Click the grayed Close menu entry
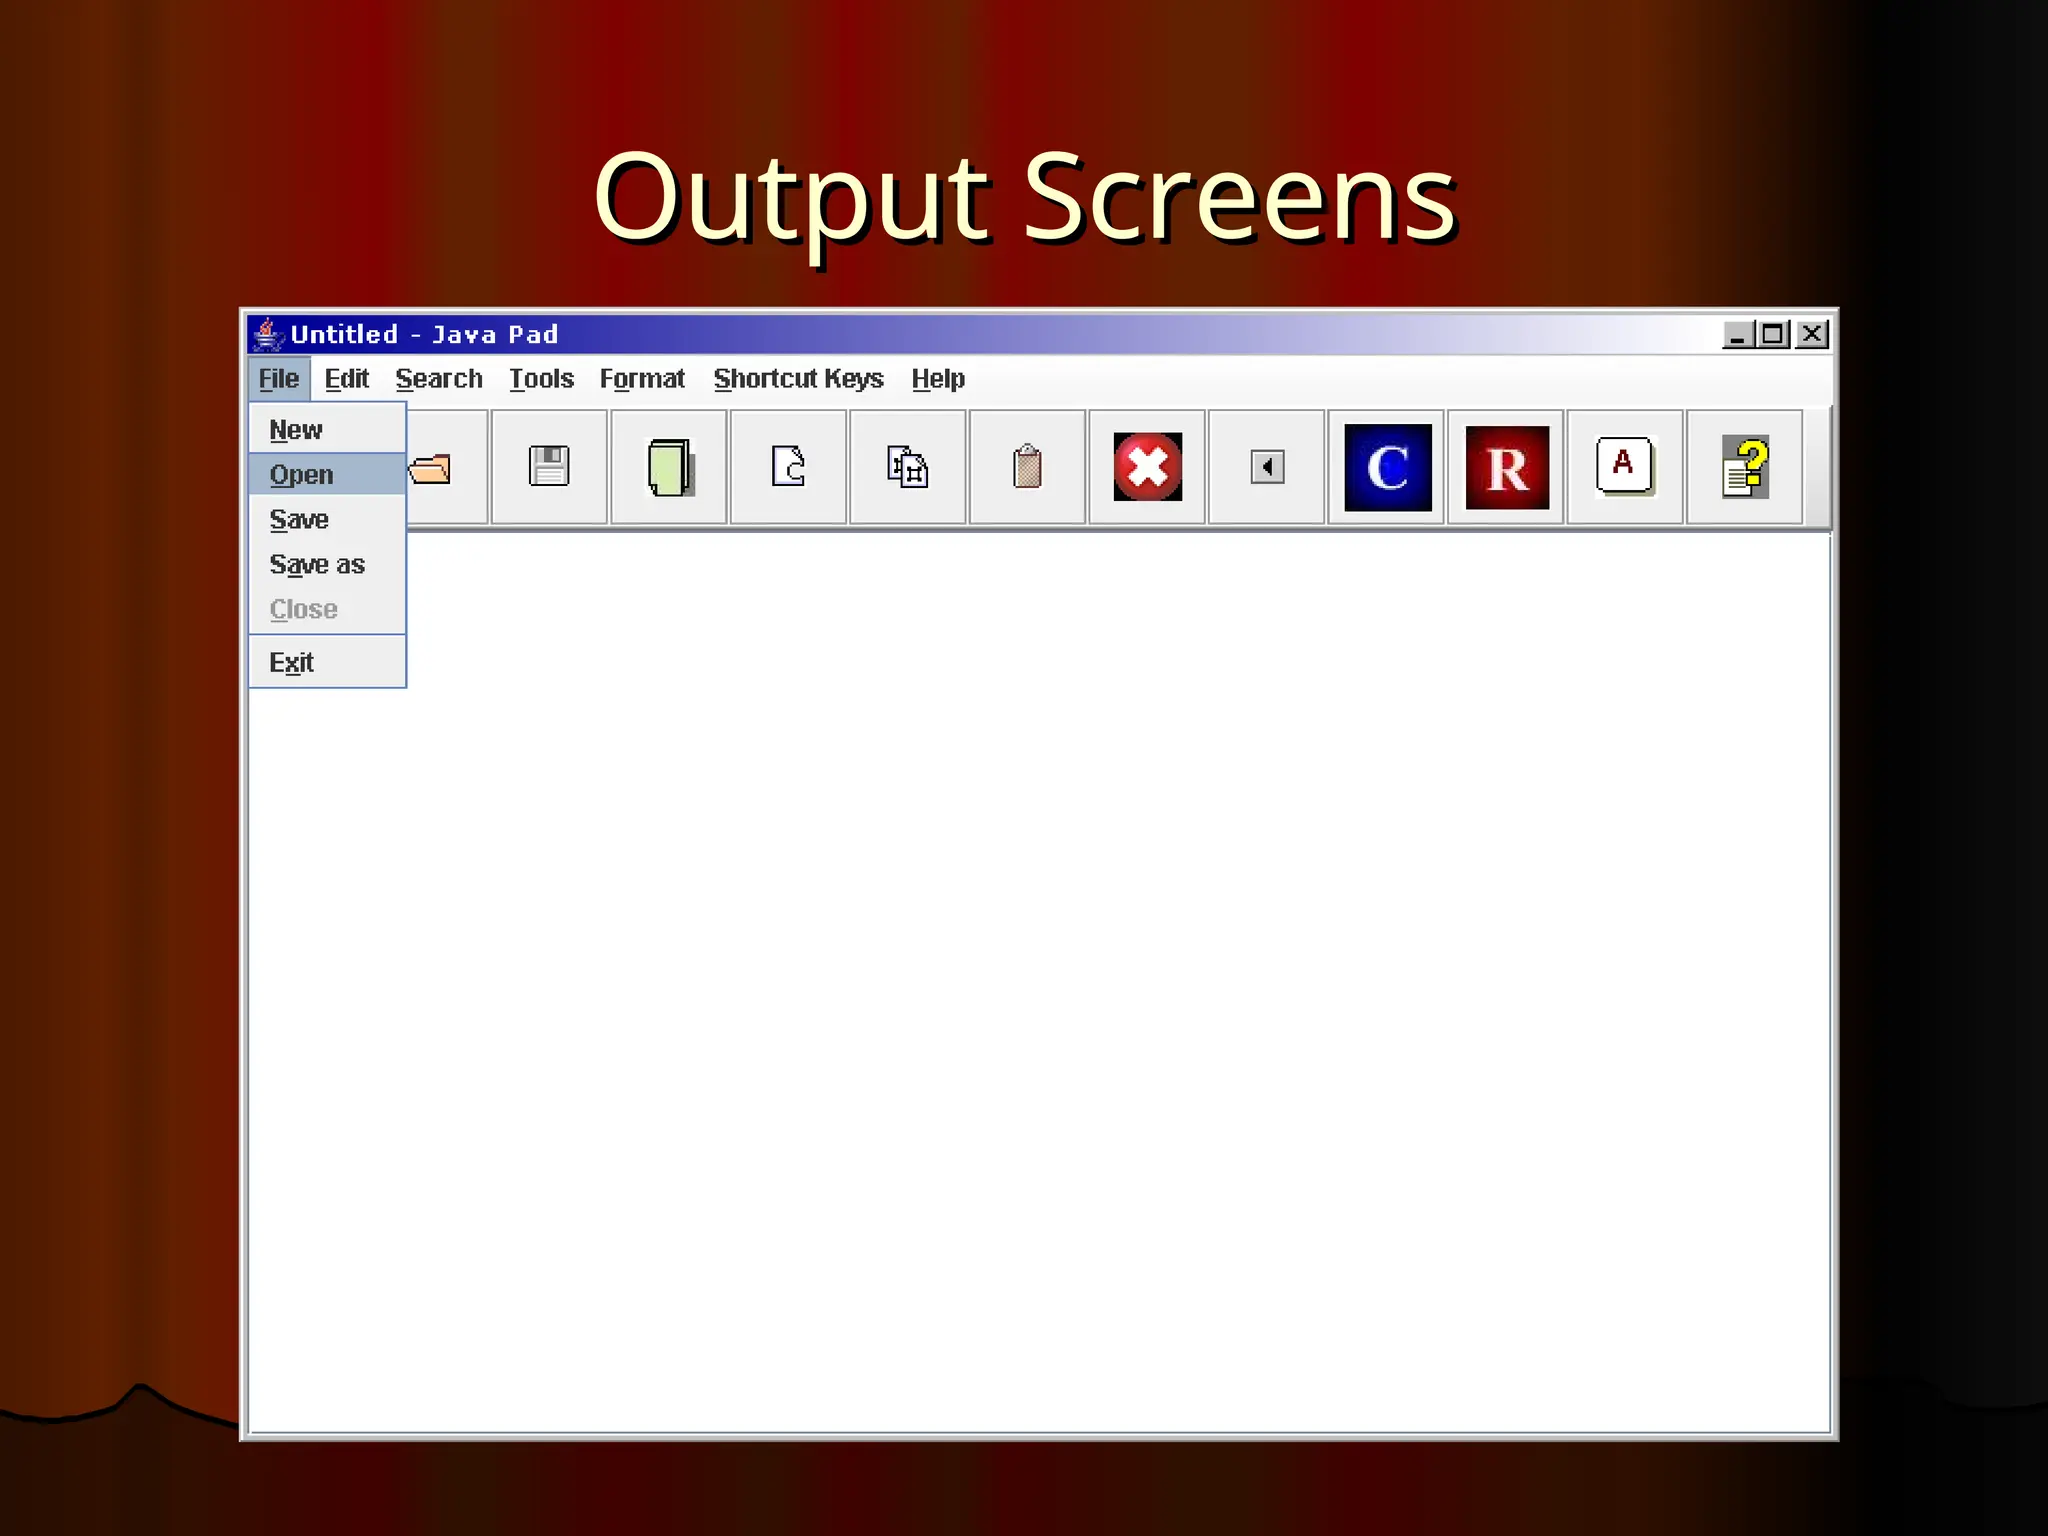The width and height of the screenshot is (2048, 1536). pyautogui.click(x=328, y=609)
